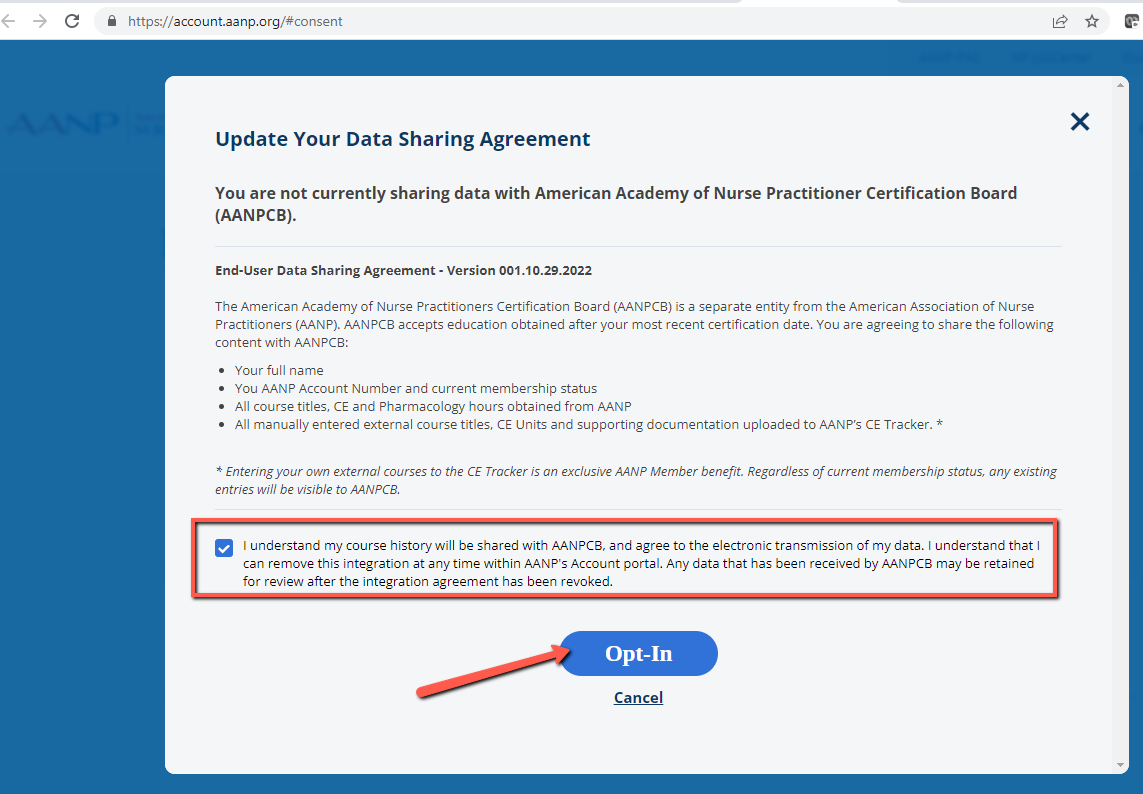Click the Cancel link

638,698
